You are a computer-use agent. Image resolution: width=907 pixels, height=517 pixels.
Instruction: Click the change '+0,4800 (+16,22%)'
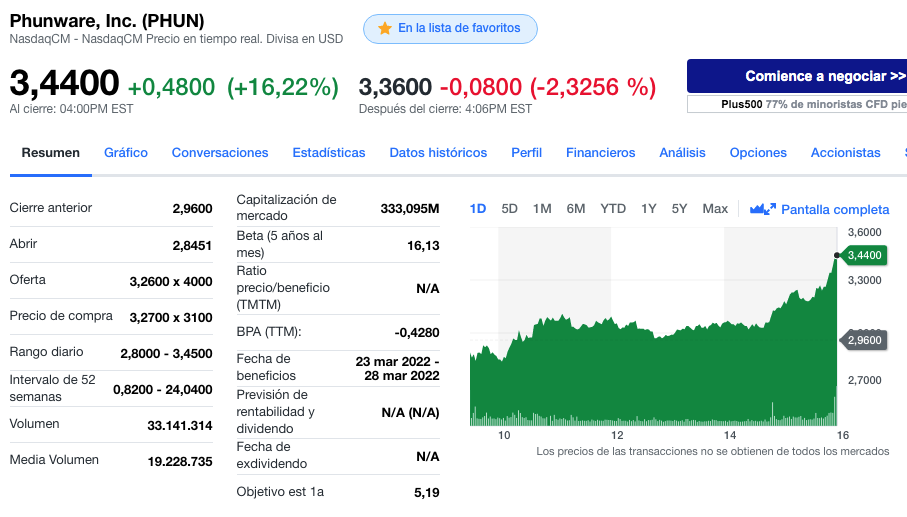(233, 87)
